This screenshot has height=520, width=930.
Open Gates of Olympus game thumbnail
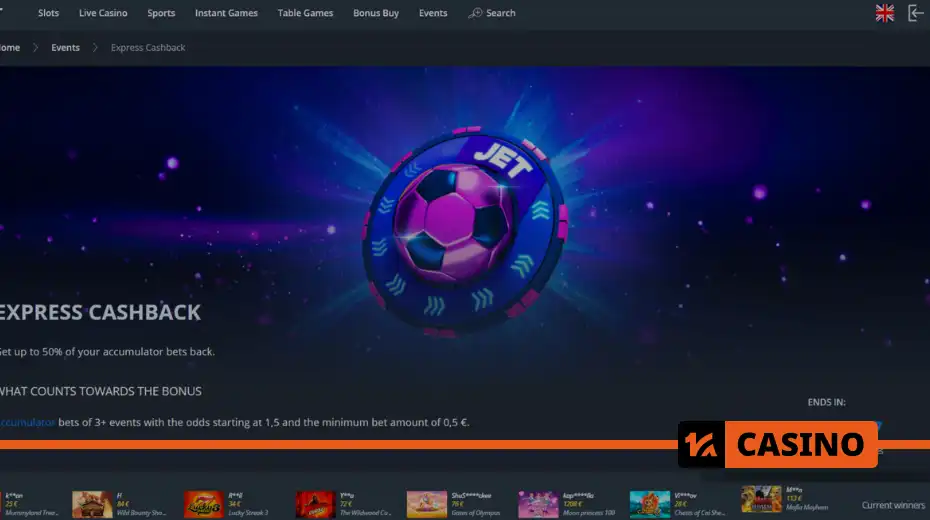(x=426, y=505)
